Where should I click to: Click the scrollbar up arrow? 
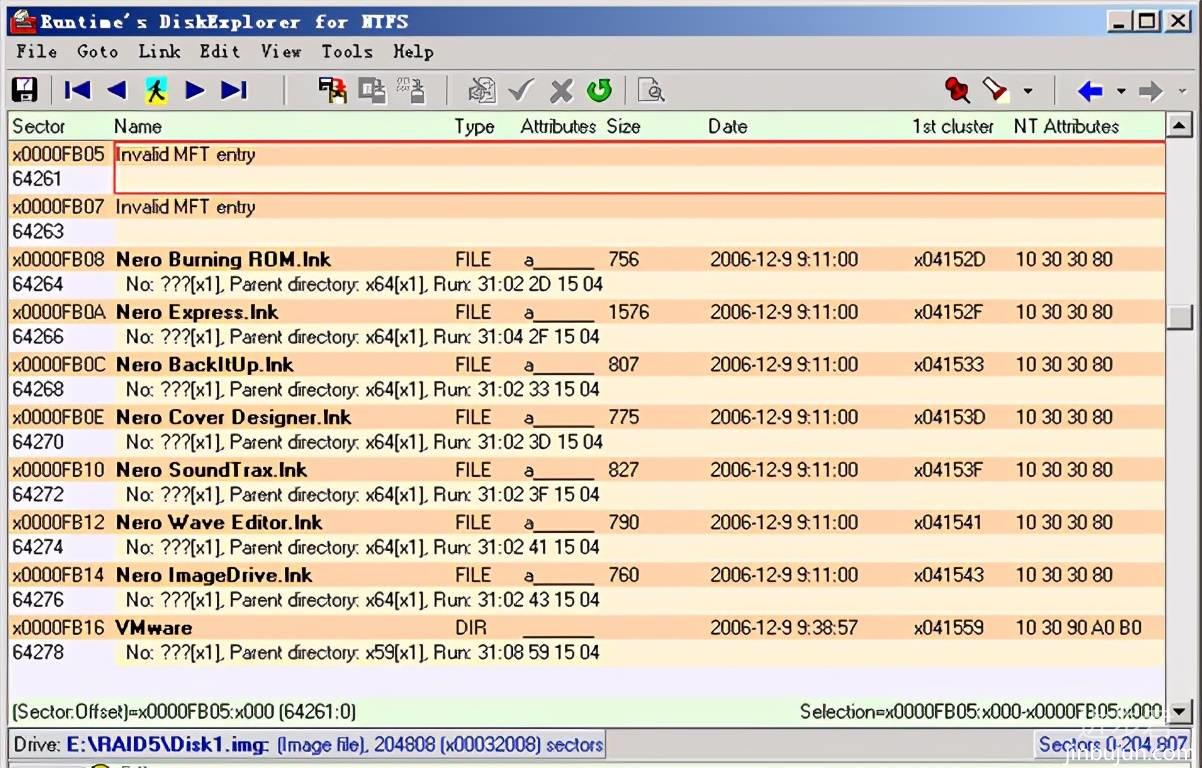(1180, 126)
